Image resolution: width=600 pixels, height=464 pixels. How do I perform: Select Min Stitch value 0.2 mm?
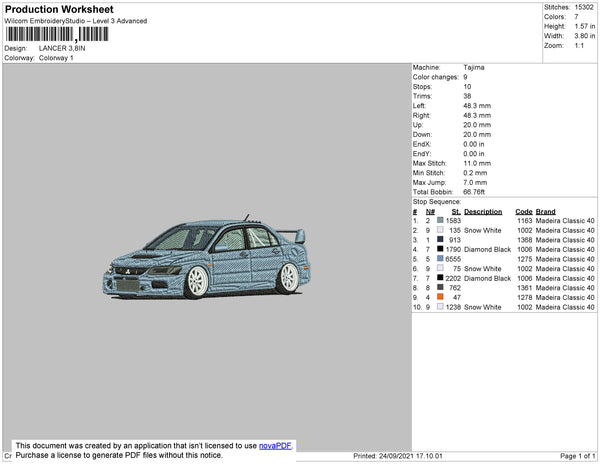click(x=475, y=173)
